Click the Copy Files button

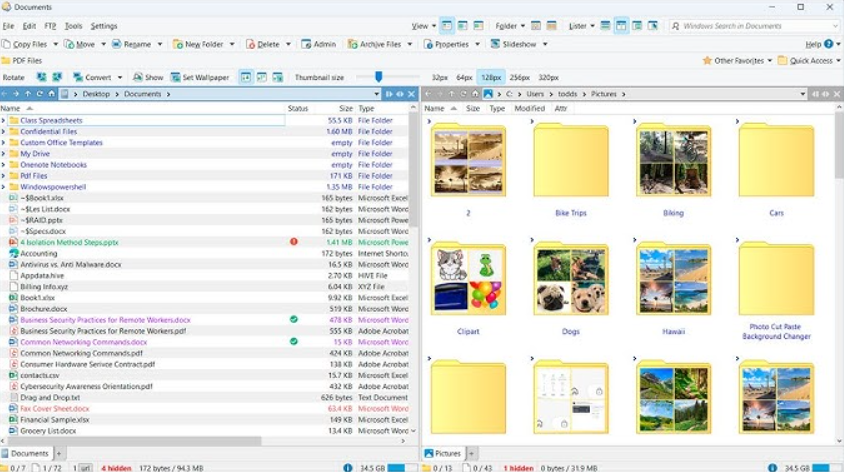coord(24,44)
